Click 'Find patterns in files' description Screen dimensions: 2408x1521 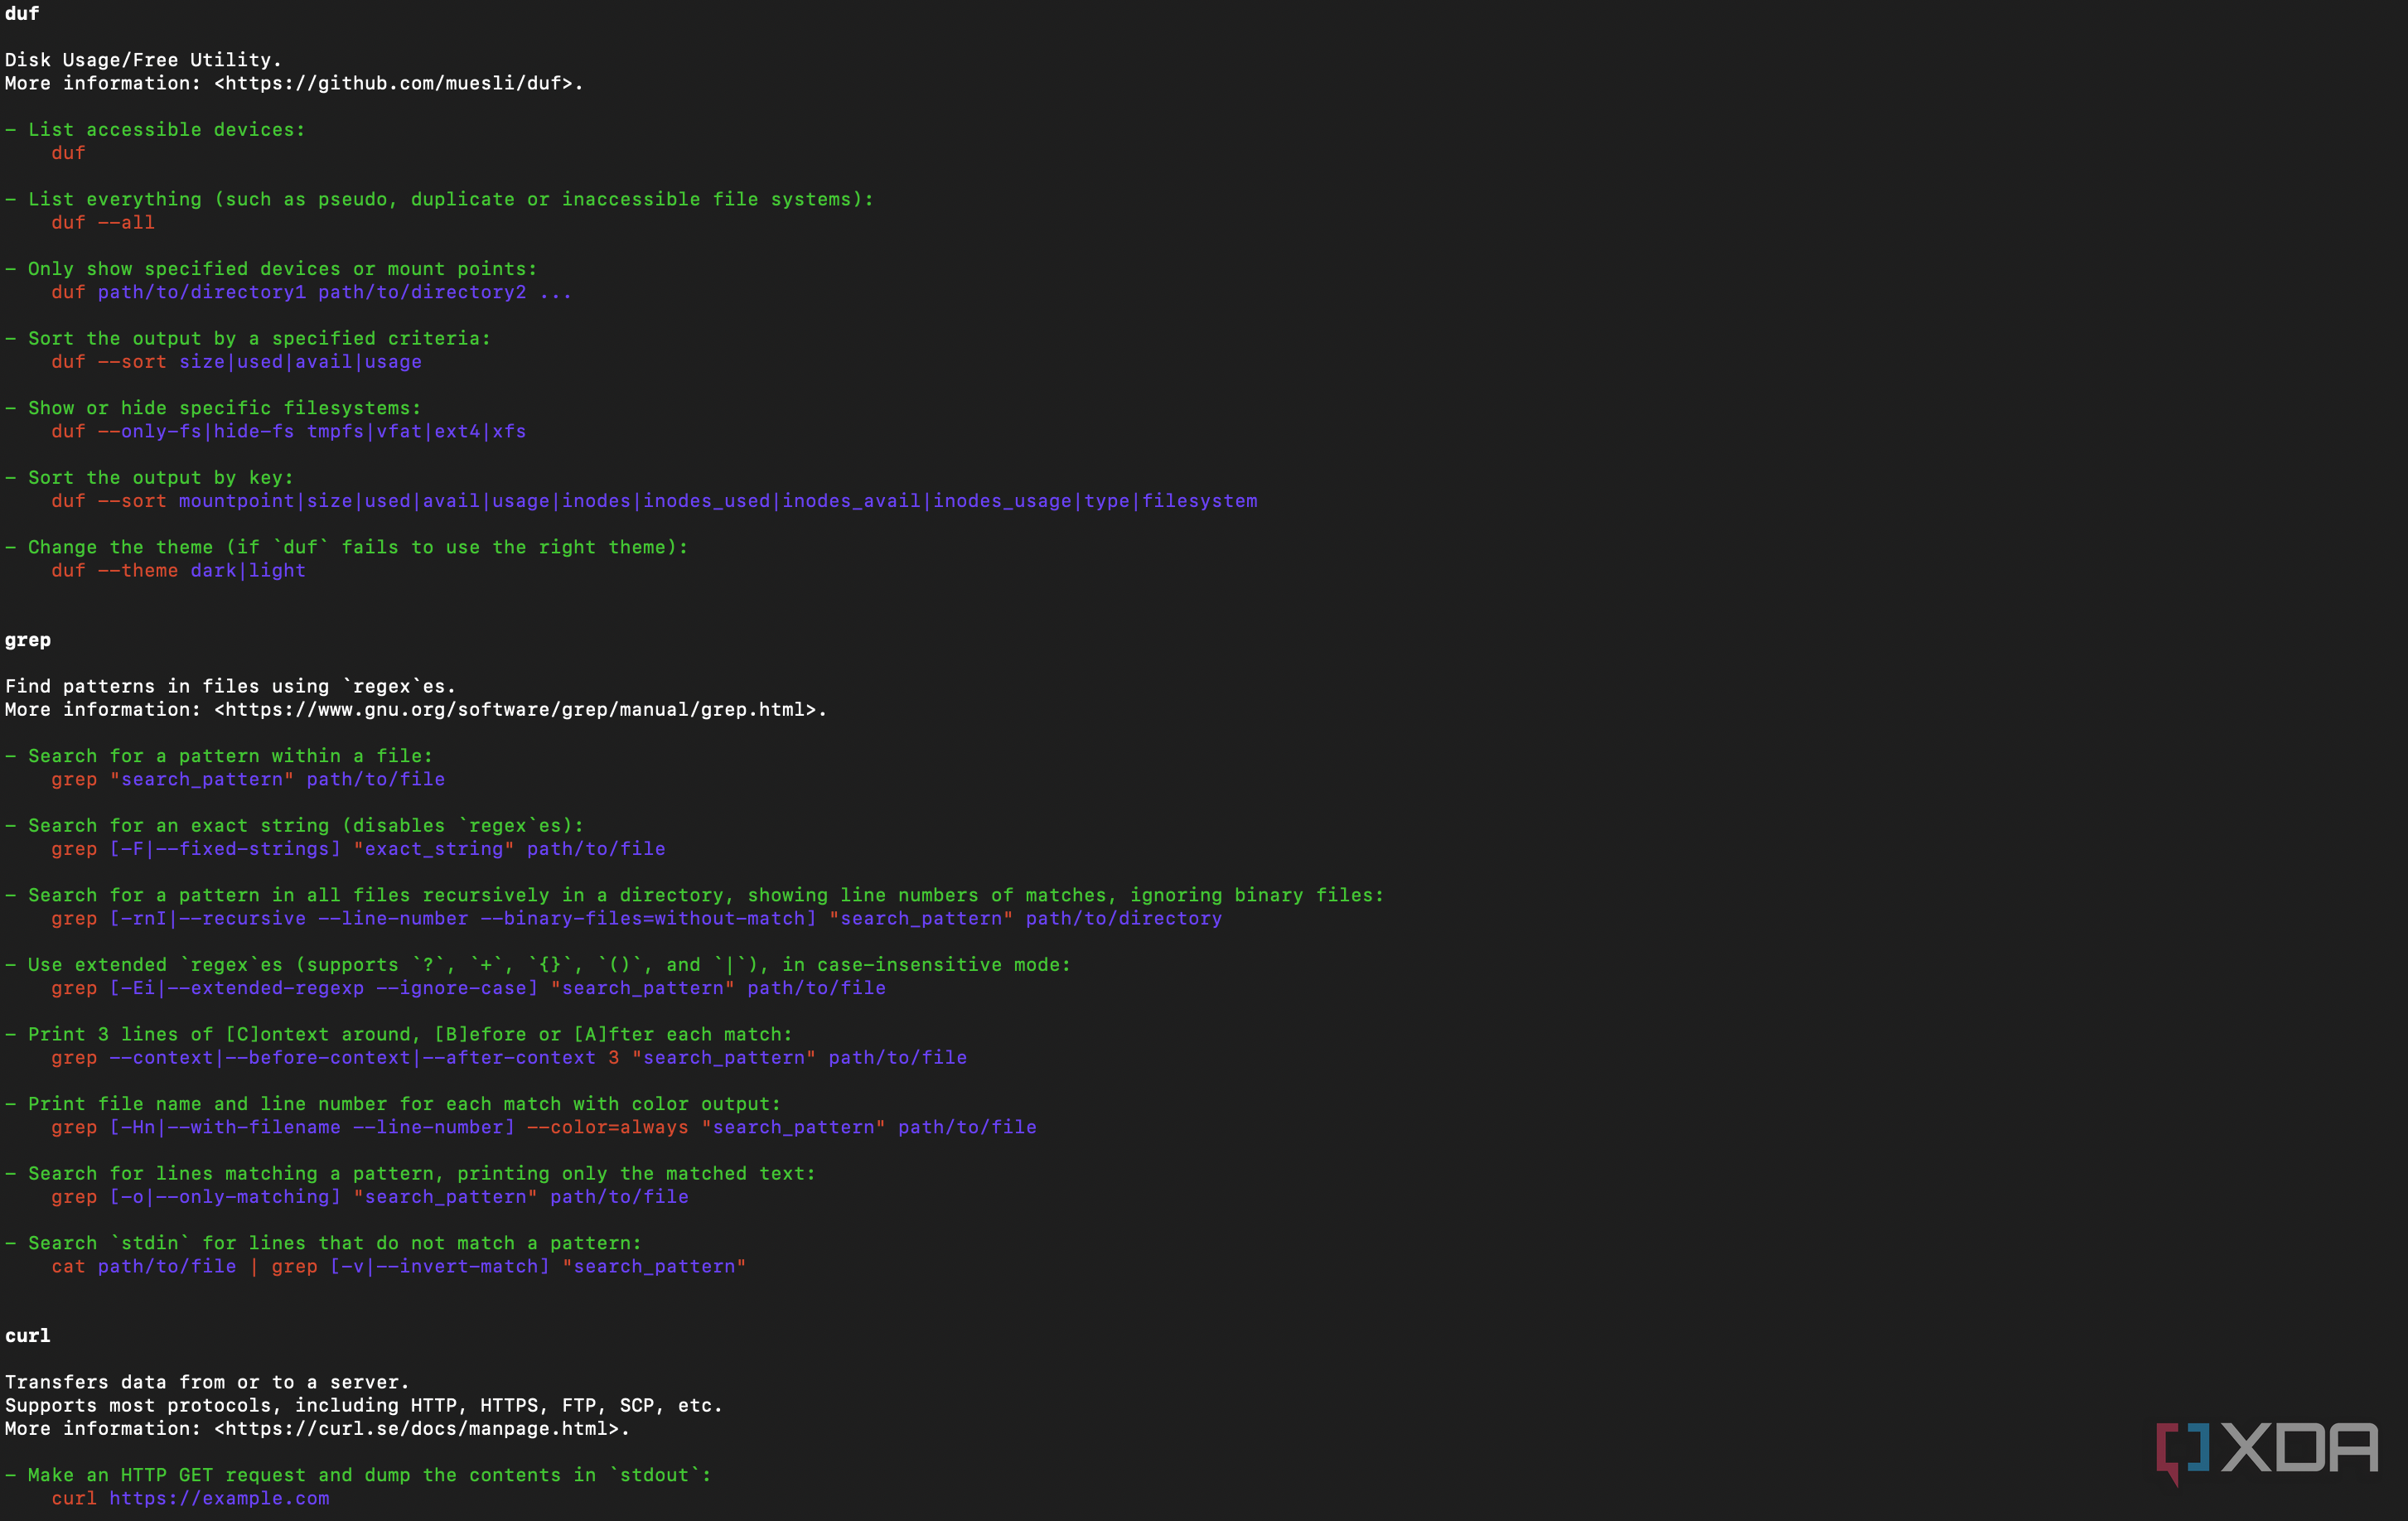tap(231, 686)
